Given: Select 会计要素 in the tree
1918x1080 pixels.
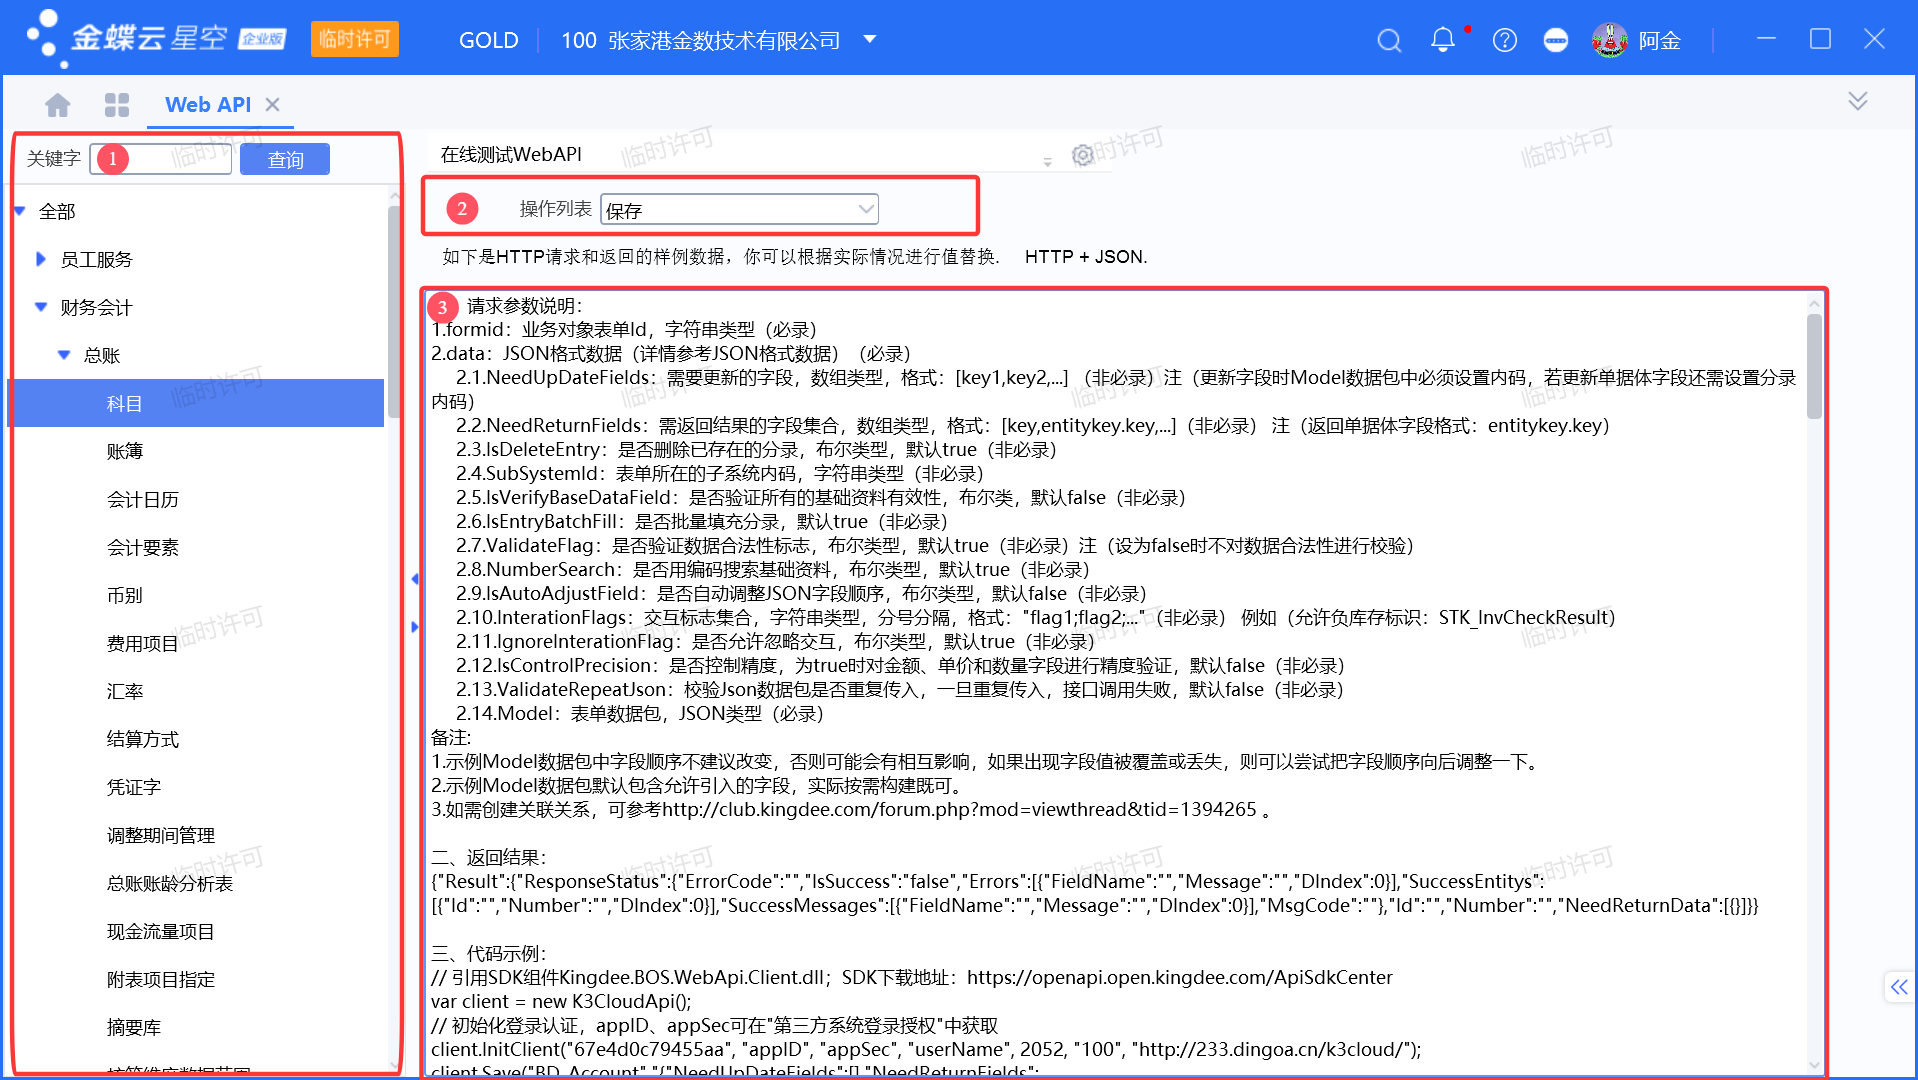Looking at the screenshot, I should (x=143, y=547).
